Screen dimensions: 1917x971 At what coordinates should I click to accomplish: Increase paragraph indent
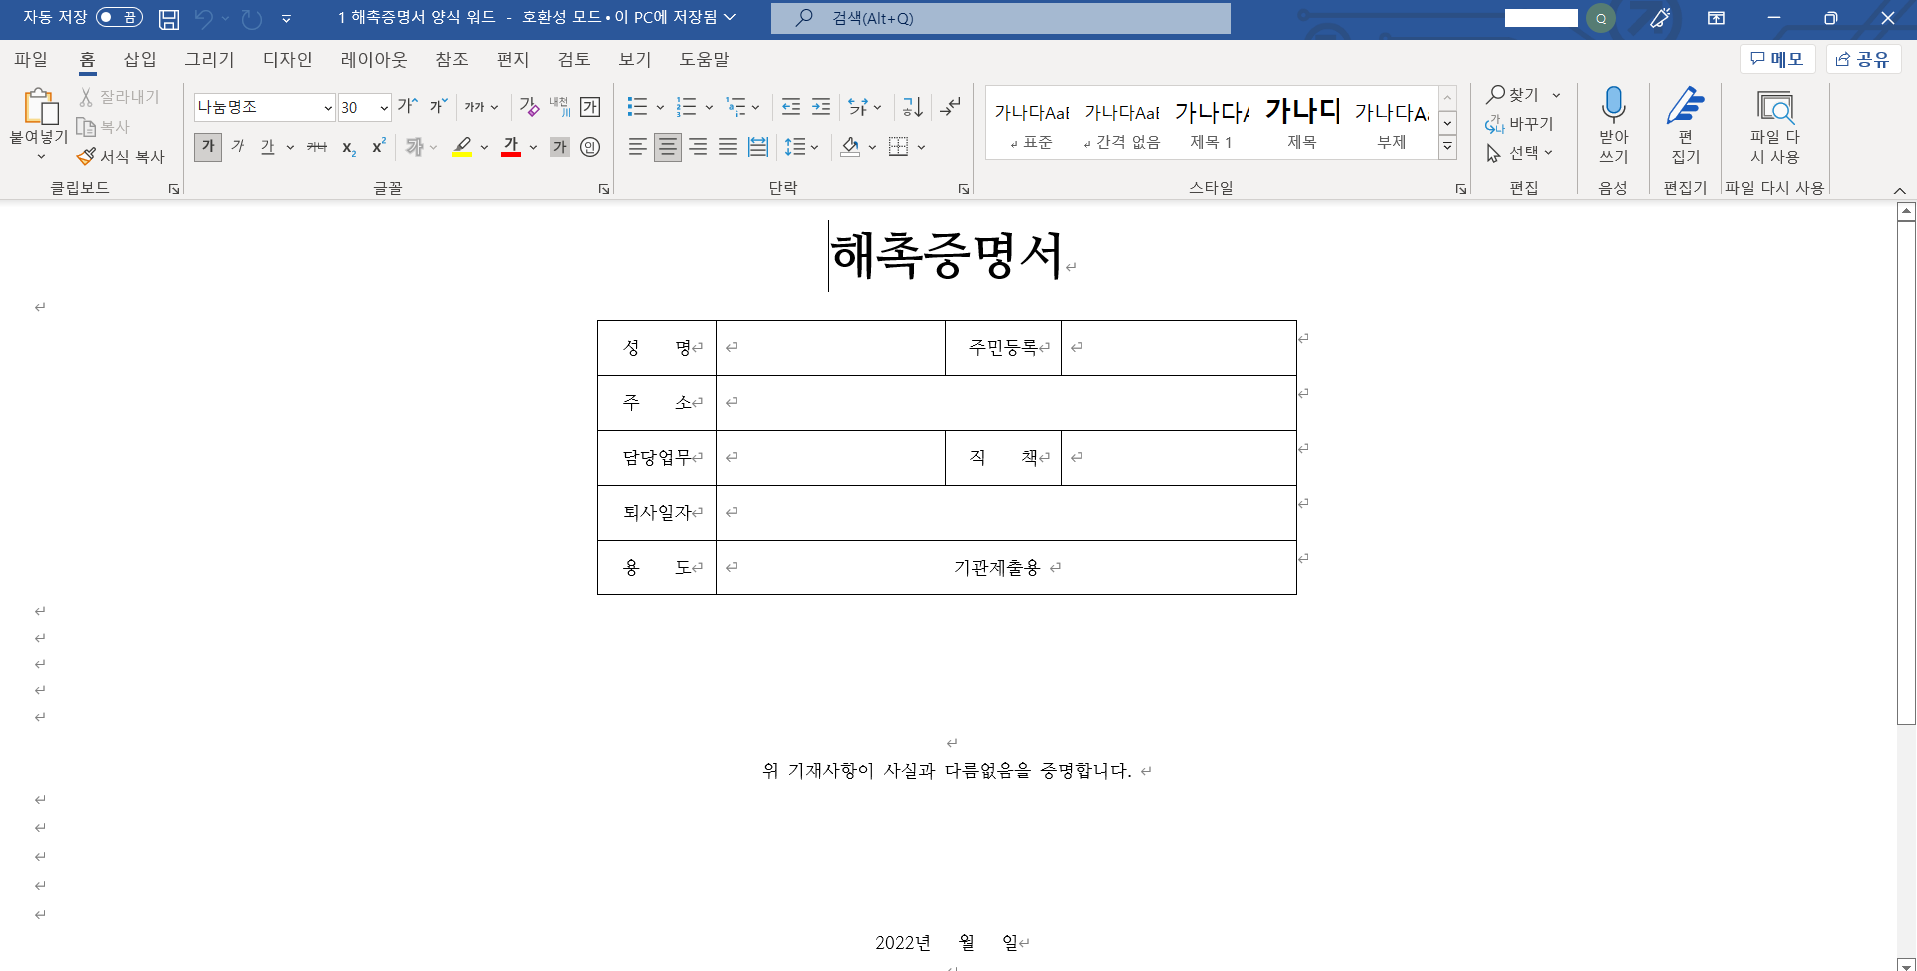pyautogui.click(x=821, y=106)
